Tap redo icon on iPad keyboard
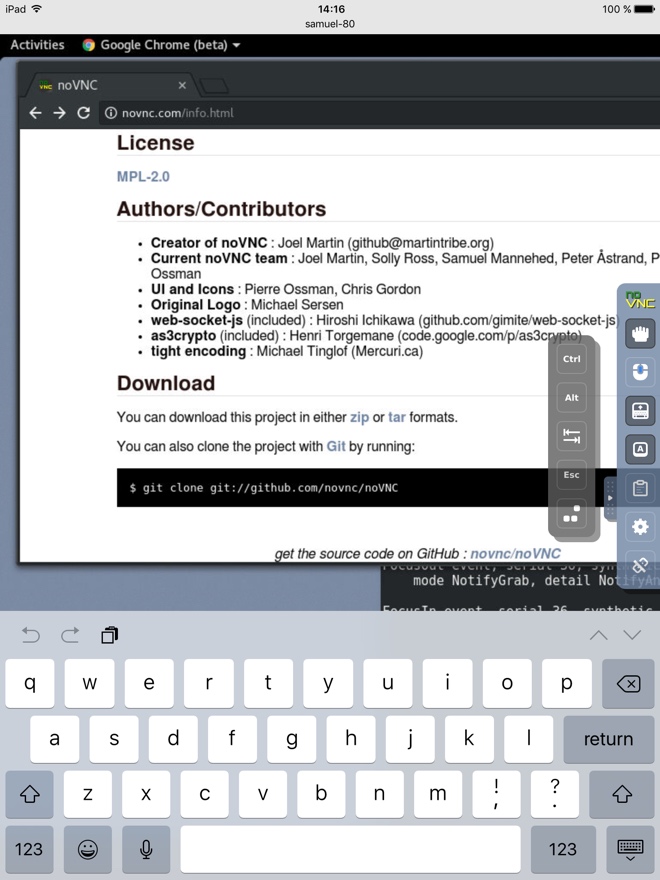Screen dimensions: 660x880 (x=70, y=635)
